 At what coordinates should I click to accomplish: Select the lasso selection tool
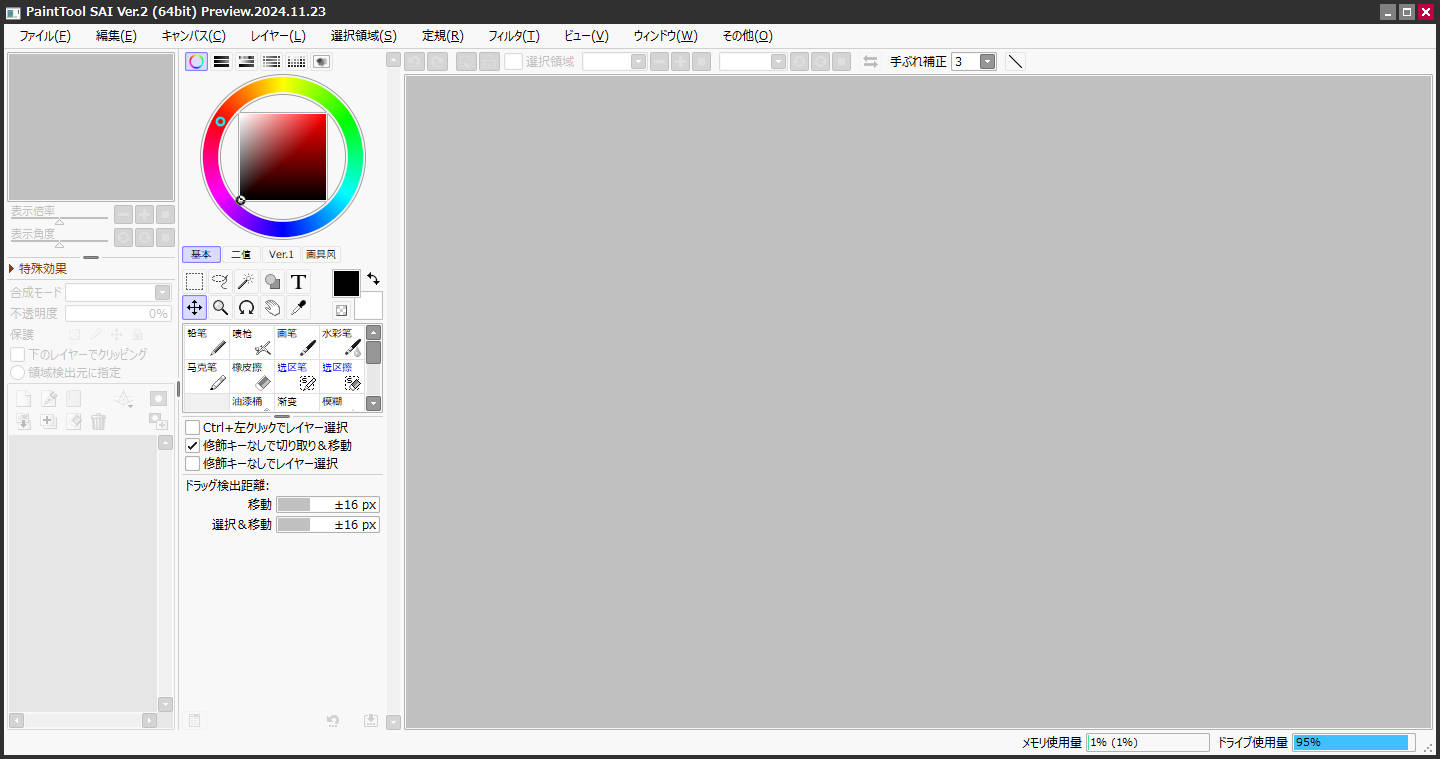click(x=221, y=282)
